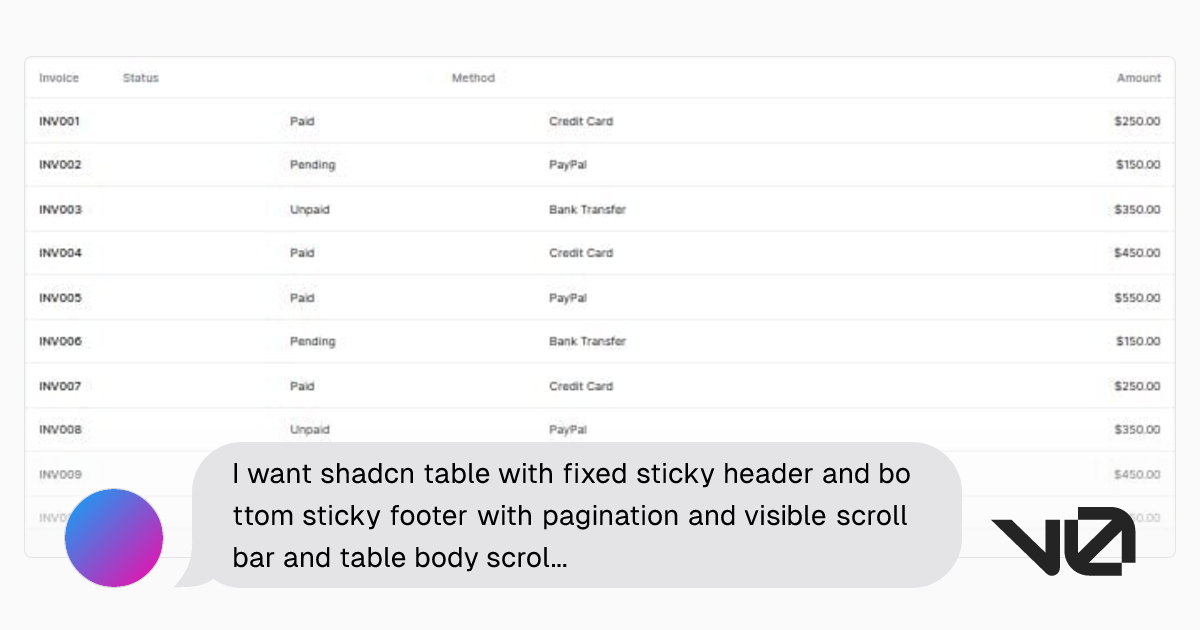Click the $350.00 amount for INV008

pyautogui.click(x=1137, y=429)
